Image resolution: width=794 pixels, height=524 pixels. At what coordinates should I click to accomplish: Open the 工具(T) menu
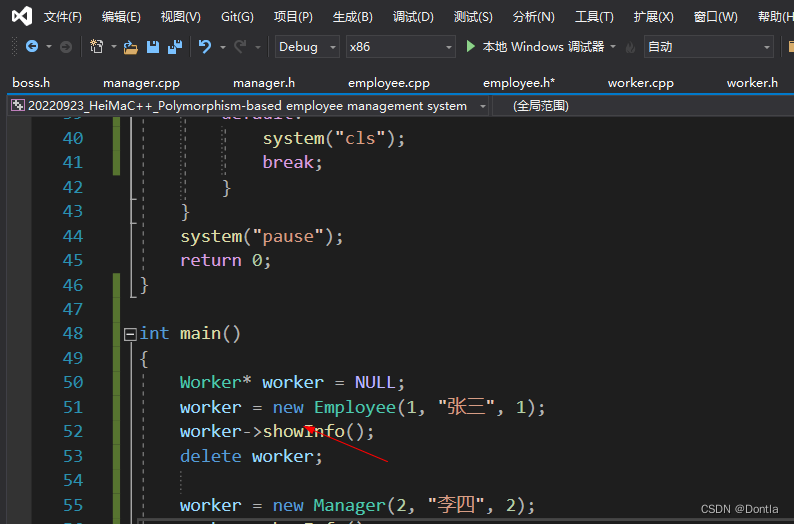point(594,17)
